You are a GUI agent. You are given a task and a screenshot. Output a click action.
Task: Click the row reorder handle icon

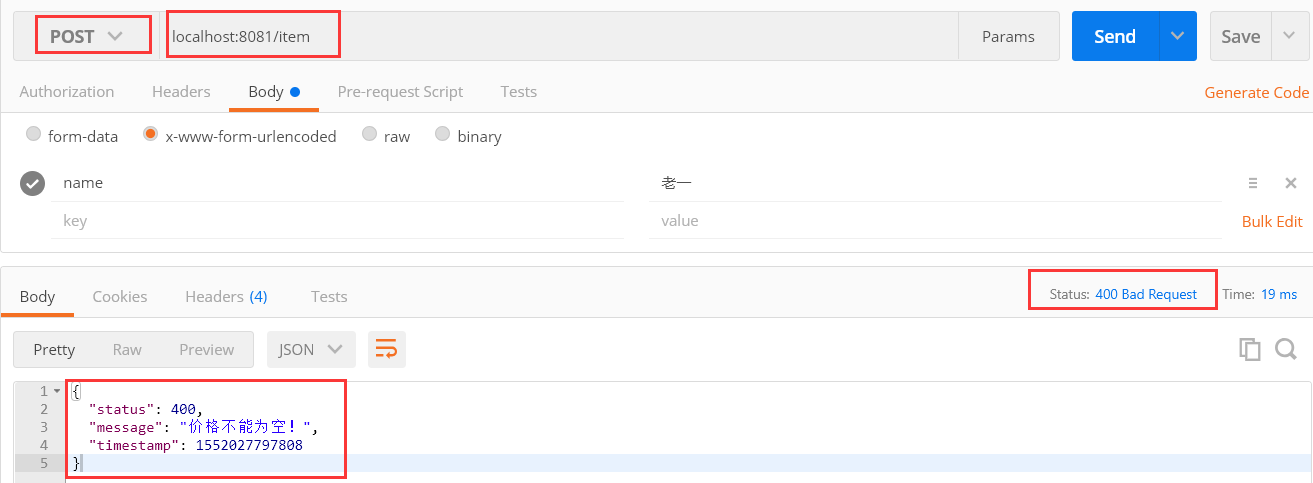(1252, 183)
